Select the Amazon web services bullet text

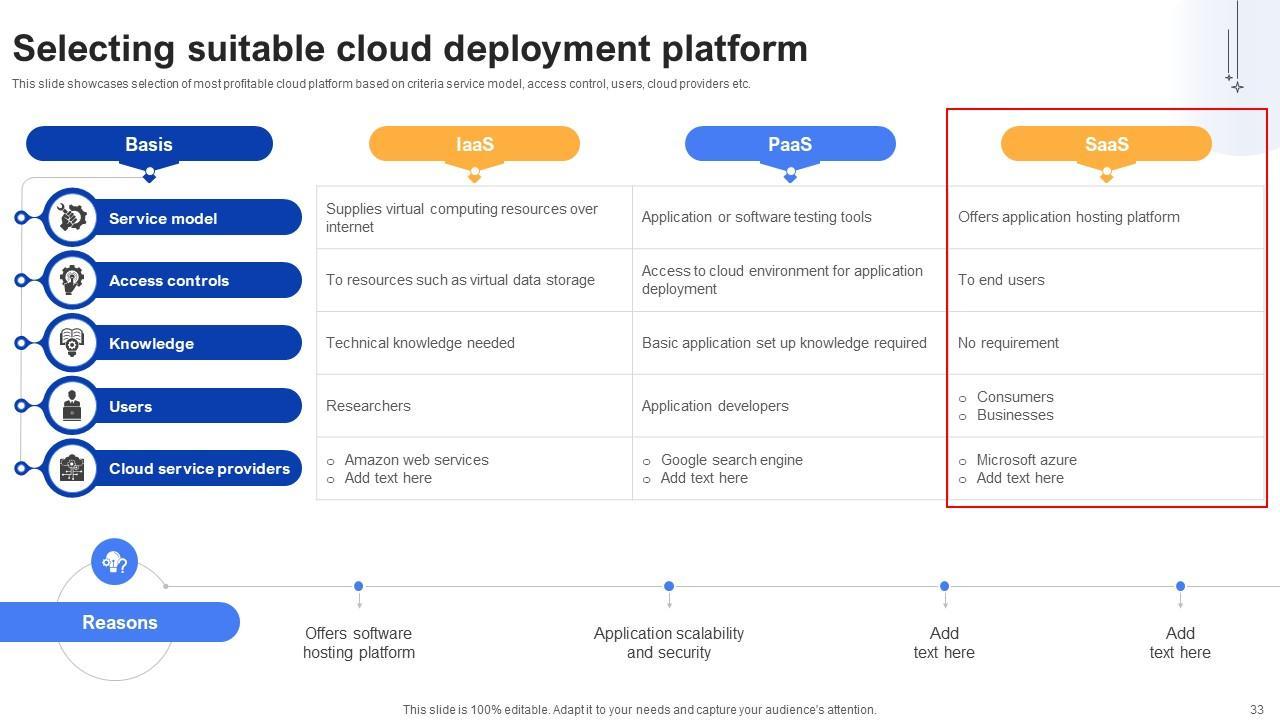click(x=416, y=460)
